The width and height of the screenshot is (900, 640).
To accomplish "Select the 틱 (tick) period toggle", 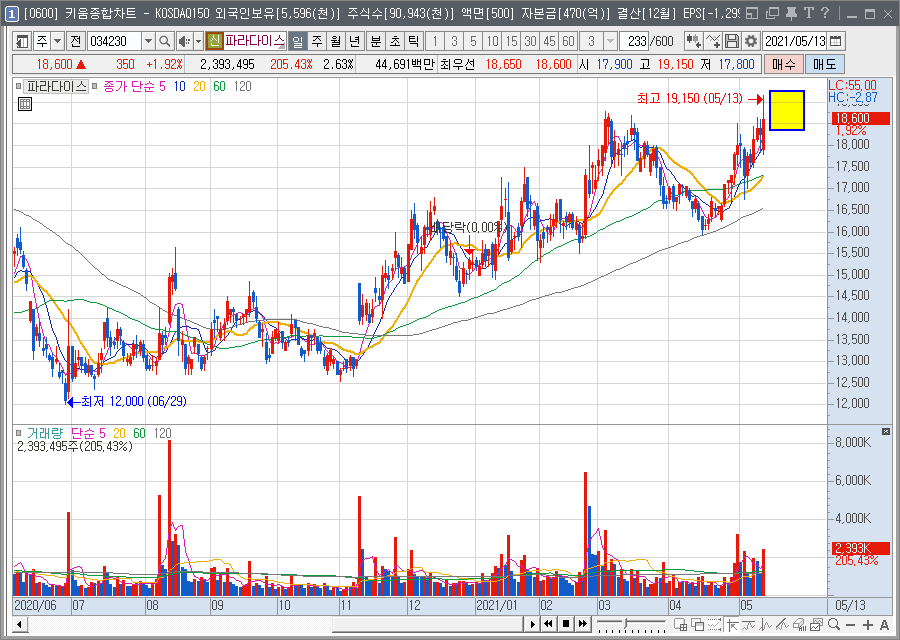I will 414,41.
